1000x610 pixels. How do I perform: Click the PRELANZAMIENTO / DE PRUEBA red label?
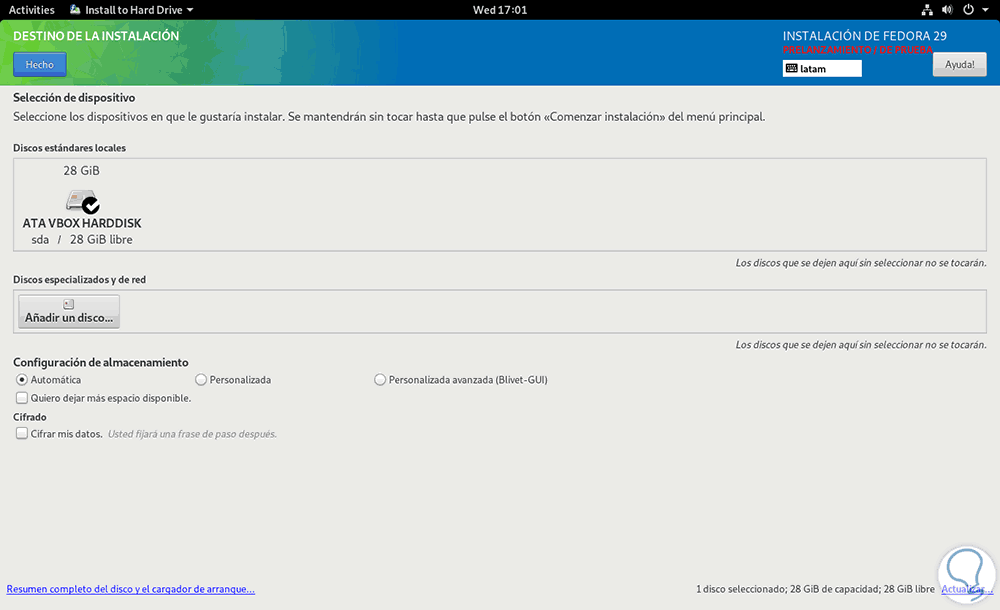[858, 50]
